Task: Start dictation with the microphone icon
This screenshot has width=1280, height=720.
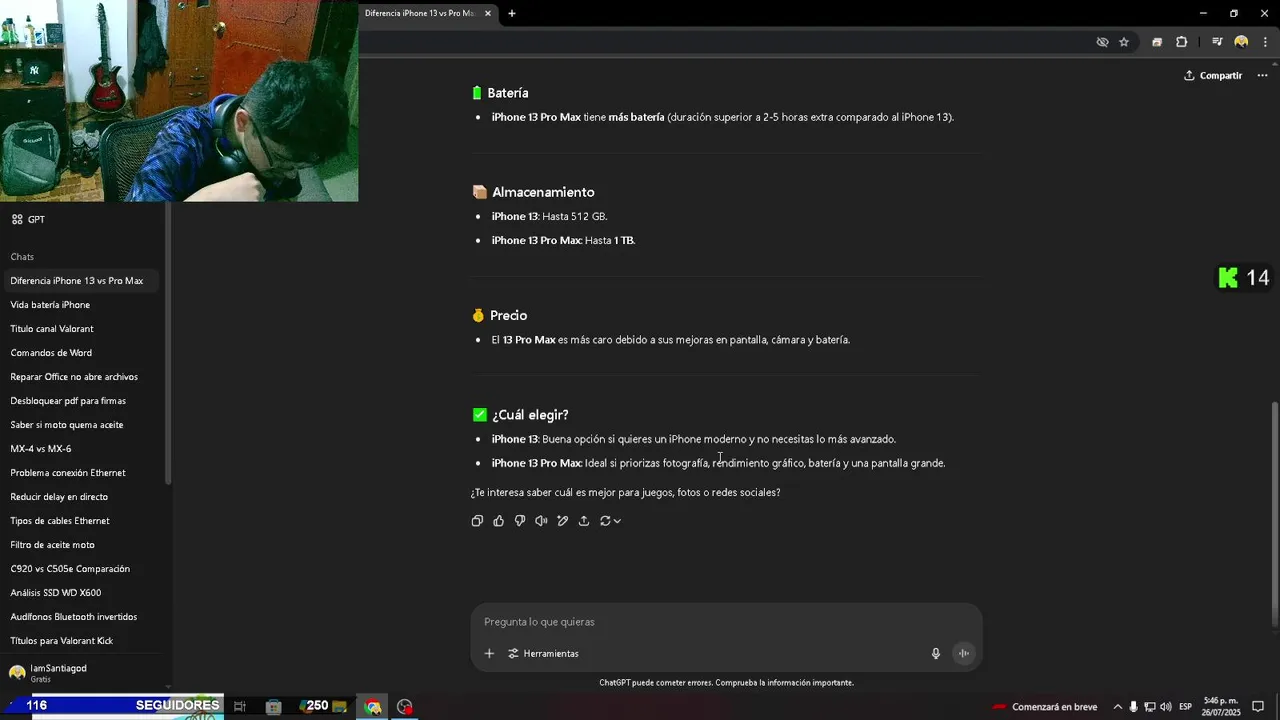Action: (936, 653)
